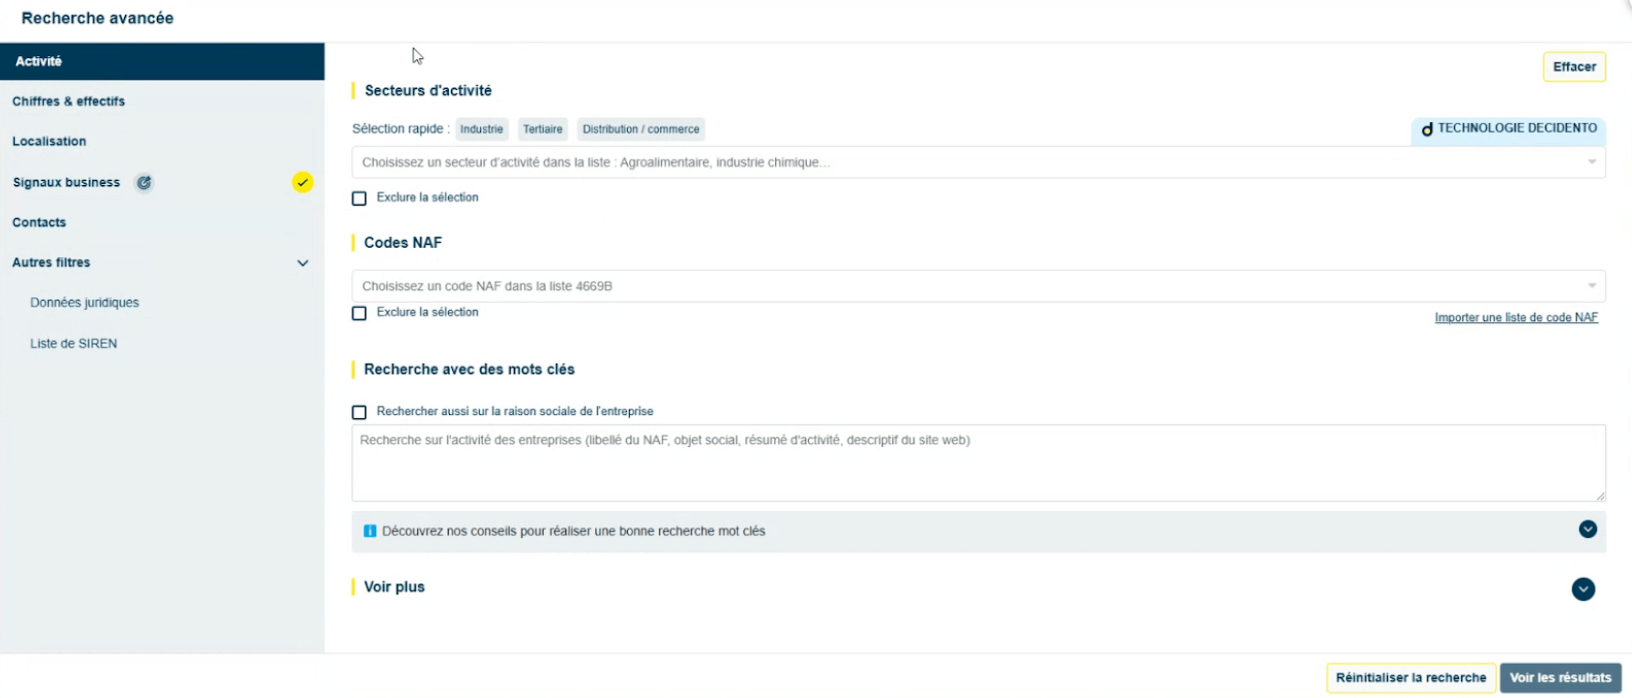Image resolution: width=1632 pixels, height=698 pixels.
Task: Click the blue info icon in the keyword tips bar
Action: point(370,531)
